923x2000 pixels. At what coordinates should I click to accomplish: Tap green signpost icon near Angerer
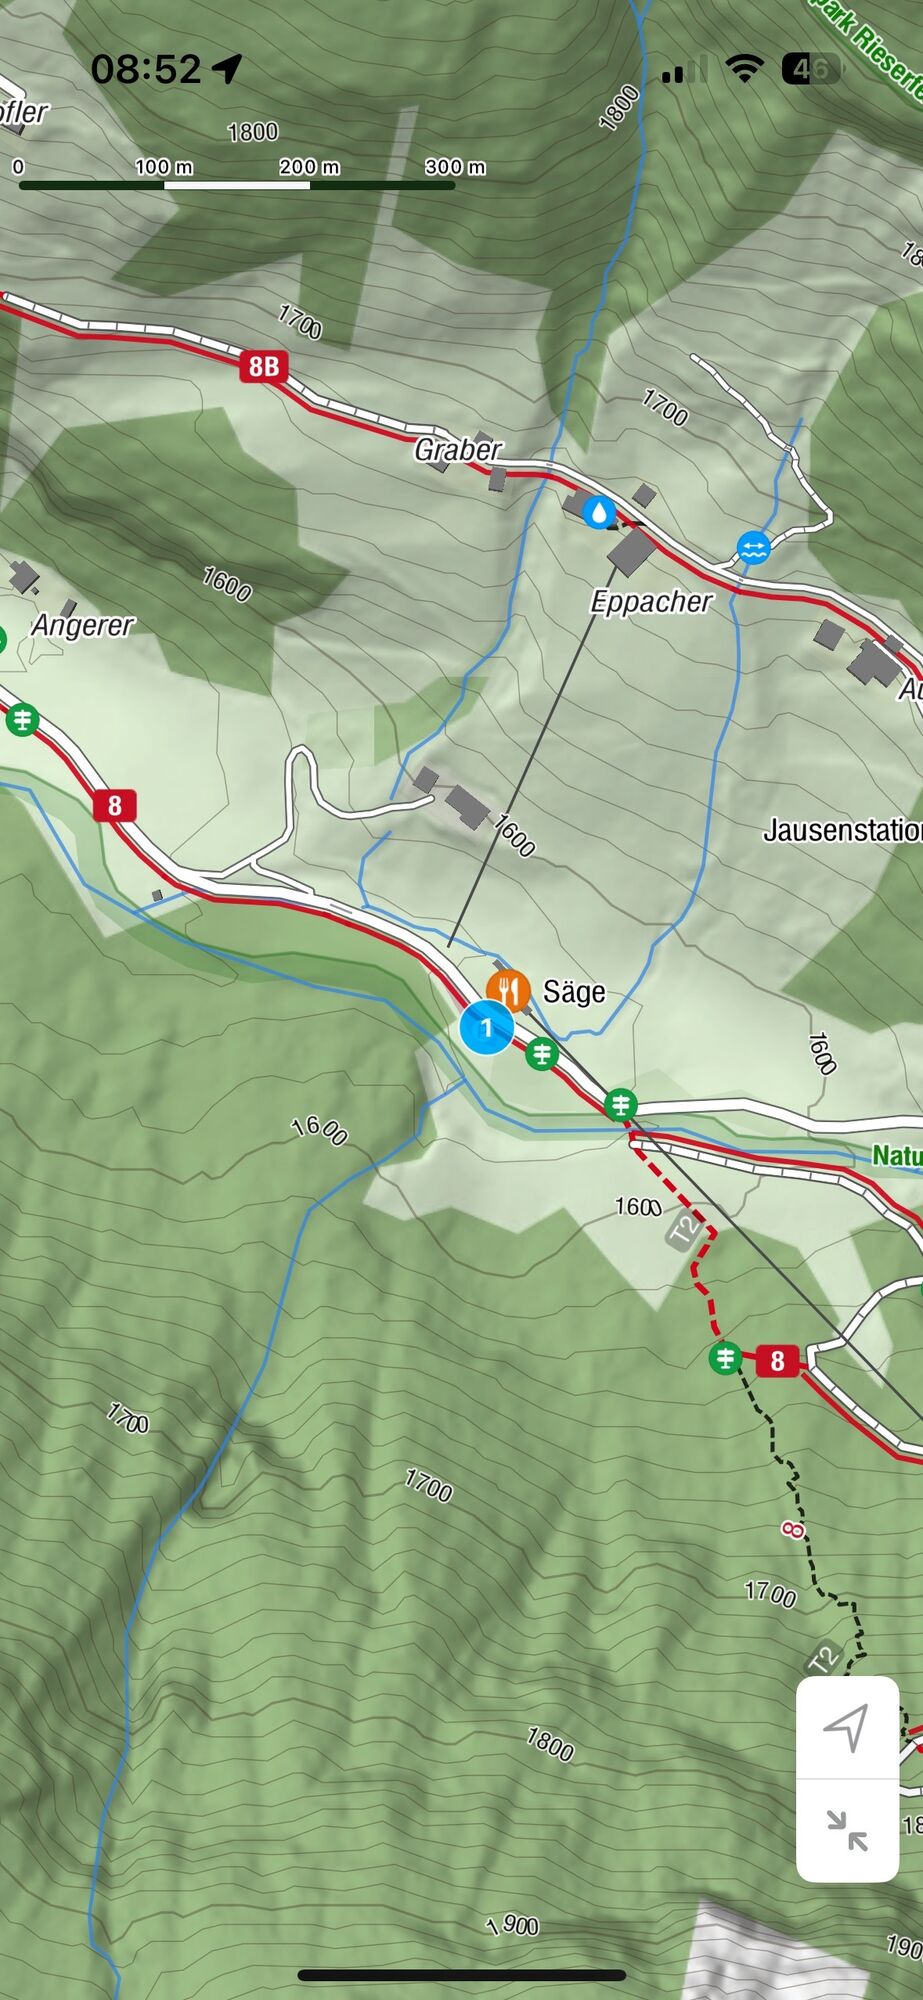(22, 719)
